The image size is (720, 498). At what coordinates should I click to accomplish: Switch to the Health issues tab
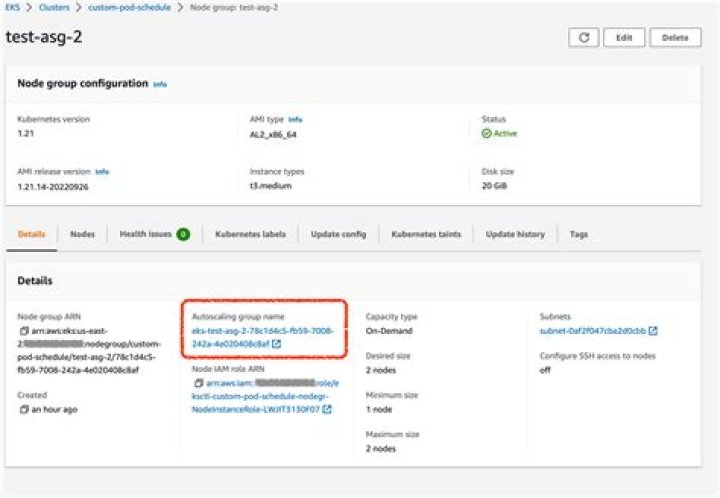click(154, 235)
